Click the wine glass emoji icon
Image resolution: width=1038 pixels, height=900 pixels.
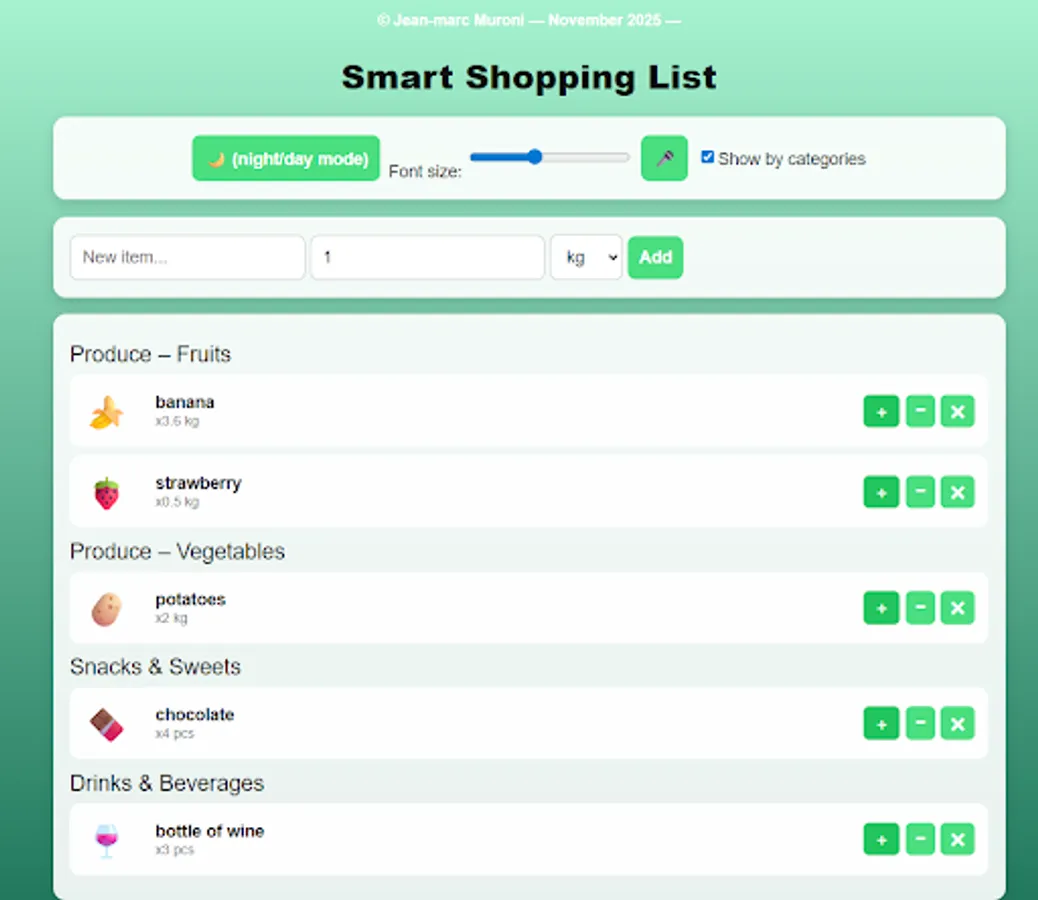click(x=105, y=839)
